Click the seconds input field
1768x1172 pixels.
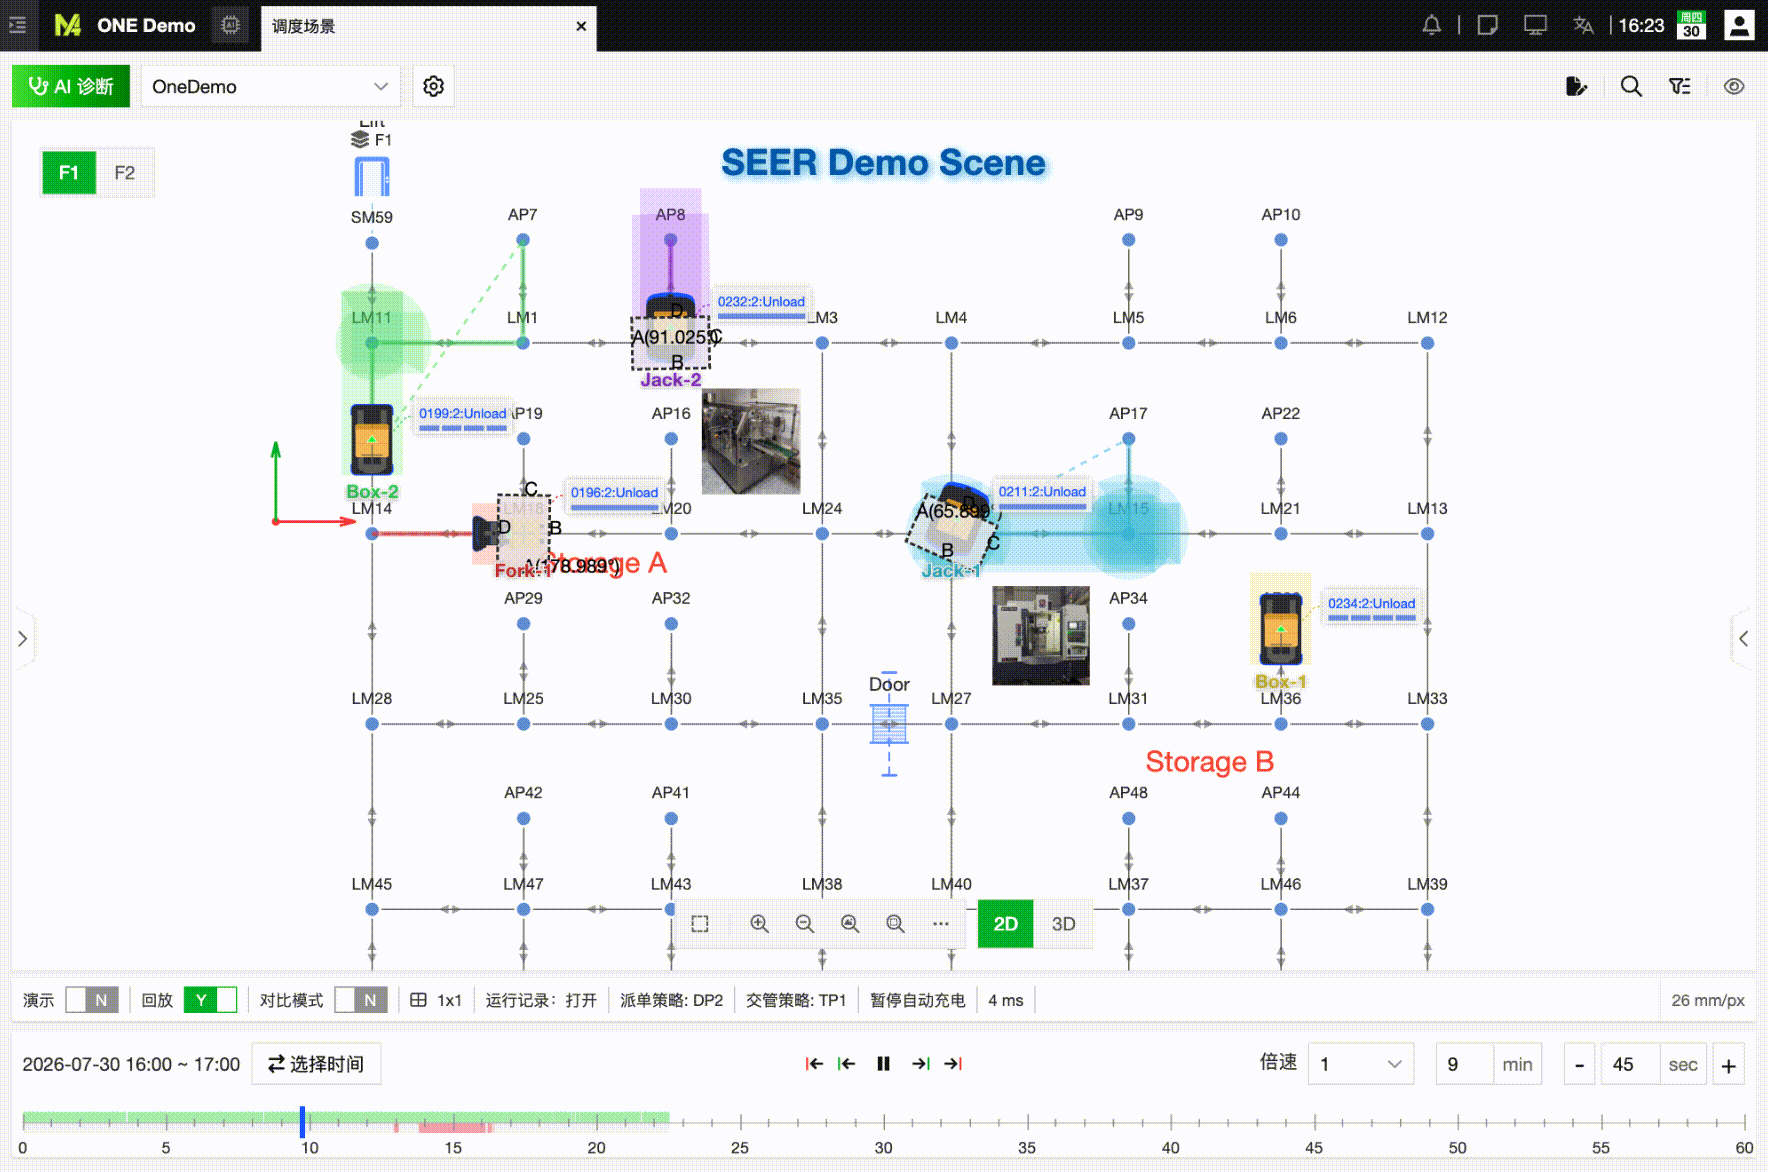point(1630,1064)
